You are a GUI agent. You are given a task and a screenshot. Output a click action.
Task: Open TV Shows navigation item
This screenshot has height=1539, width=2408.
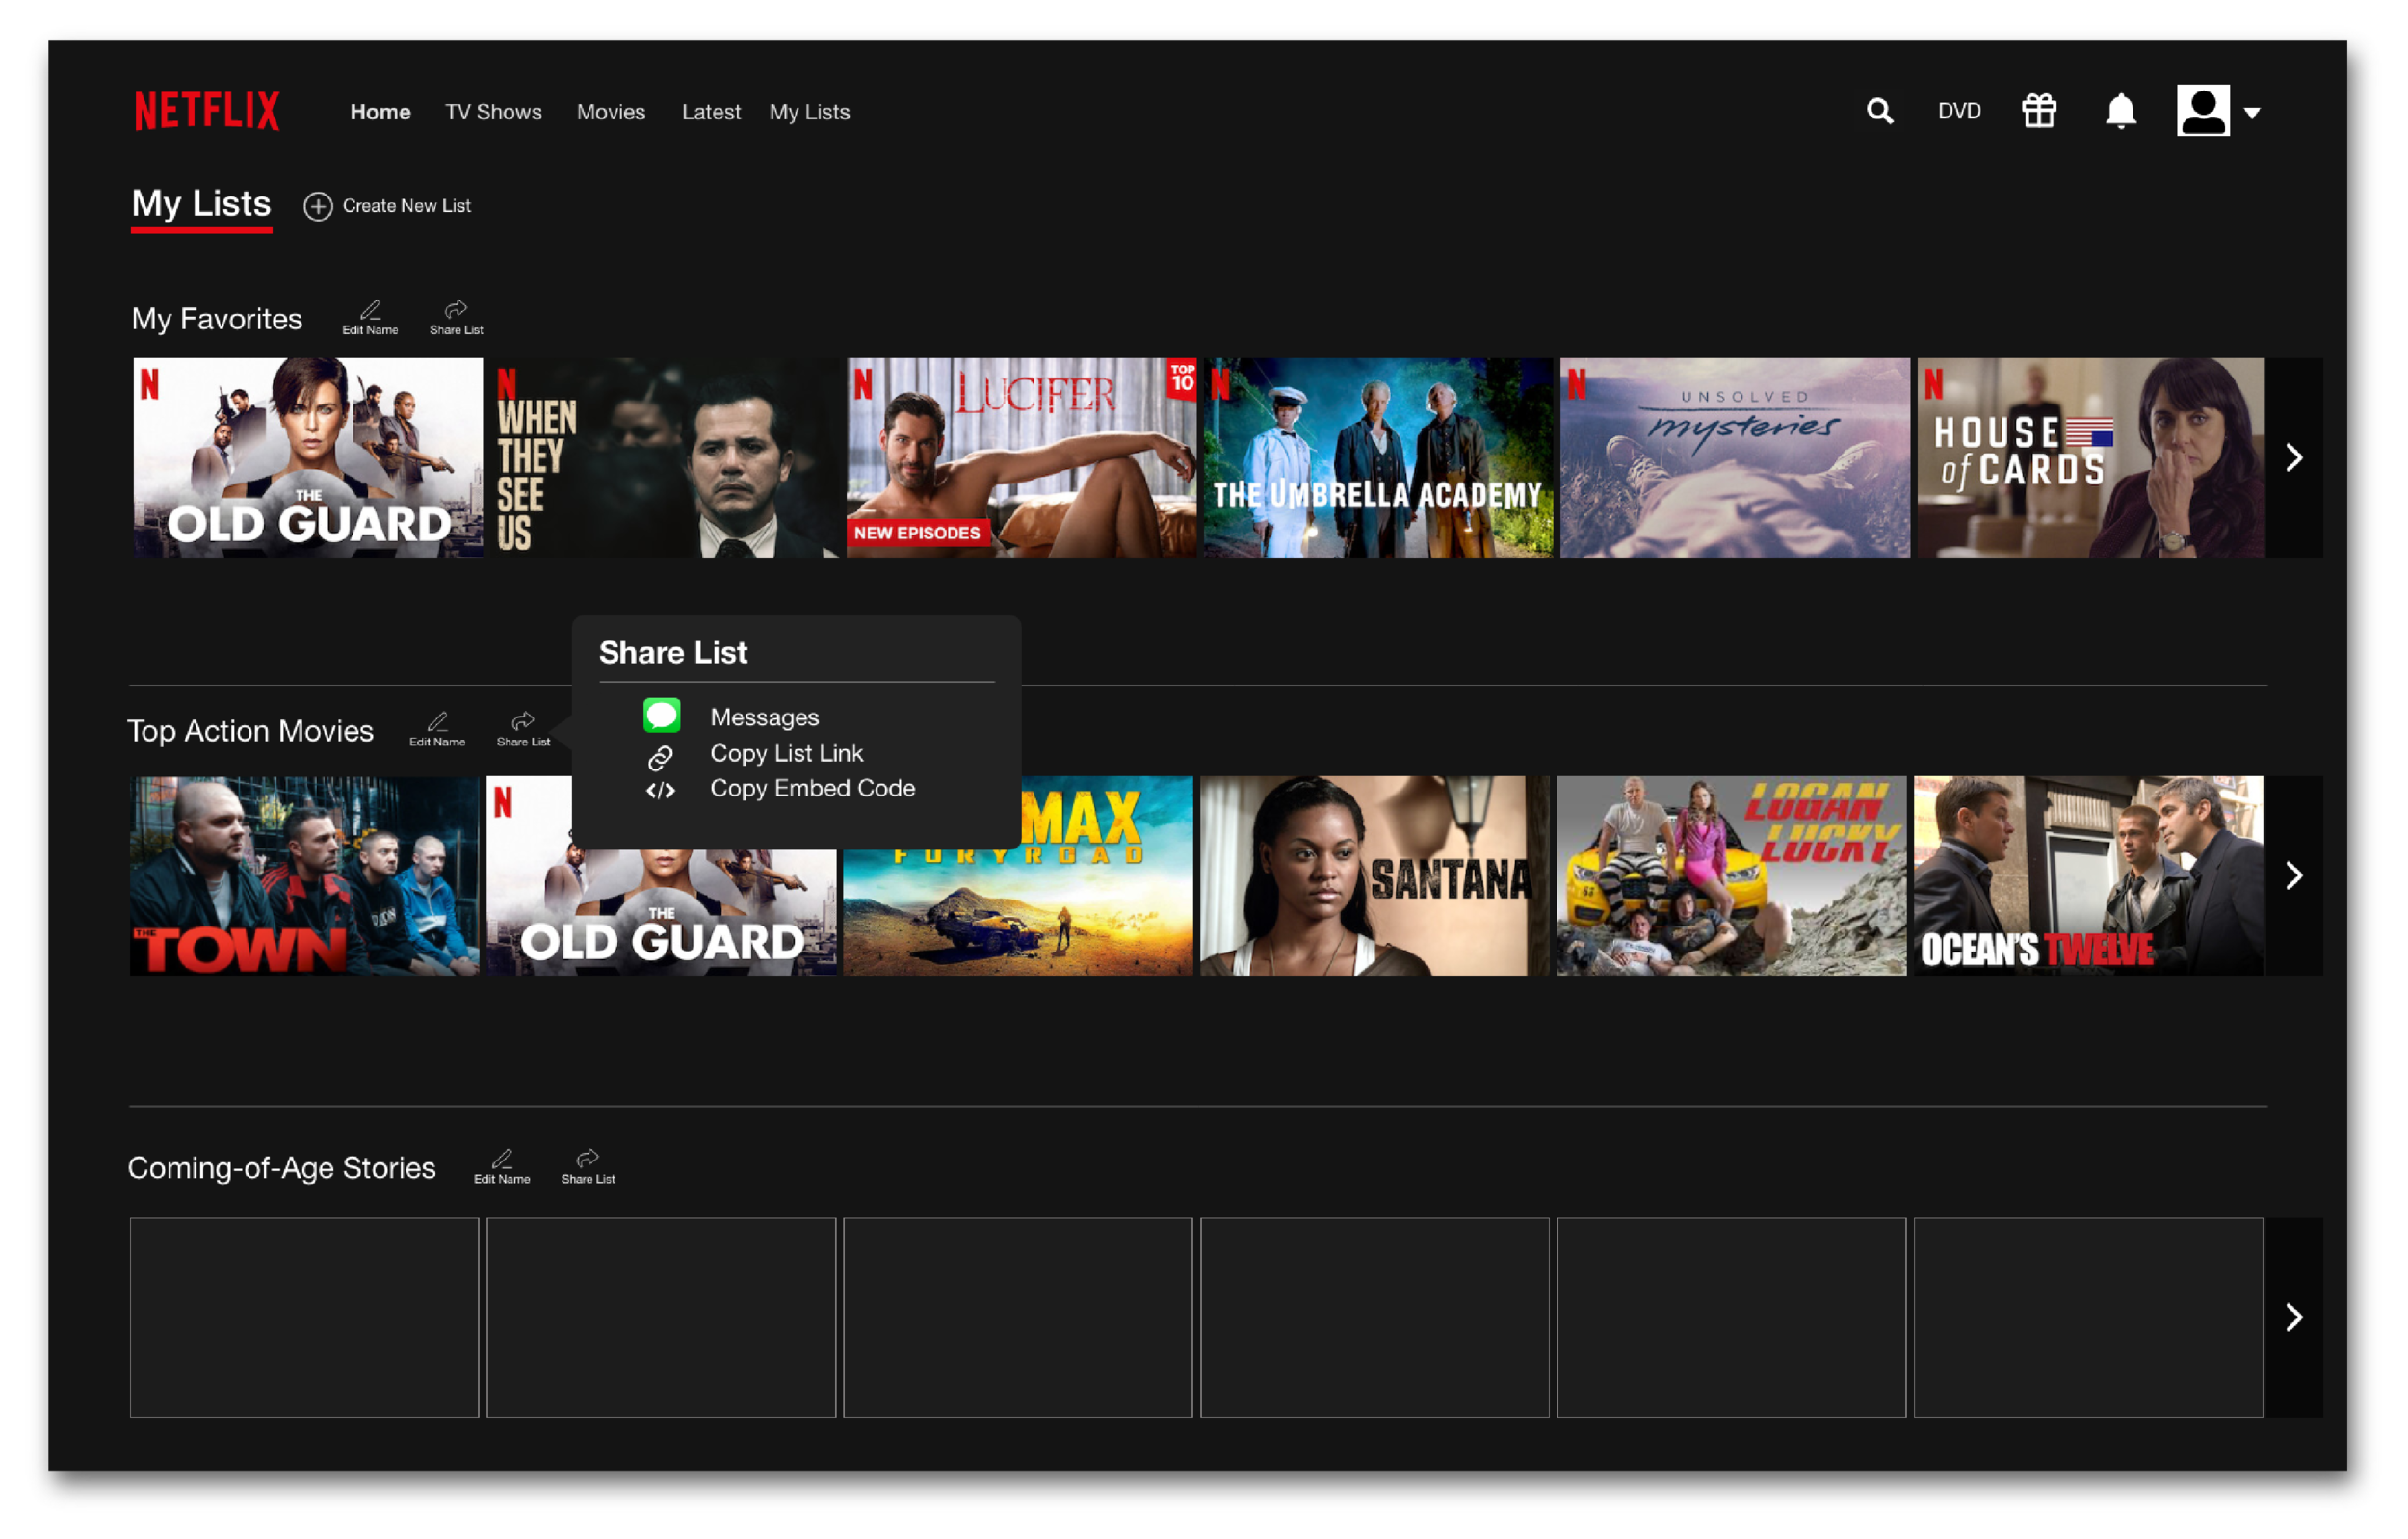[493, 112]
